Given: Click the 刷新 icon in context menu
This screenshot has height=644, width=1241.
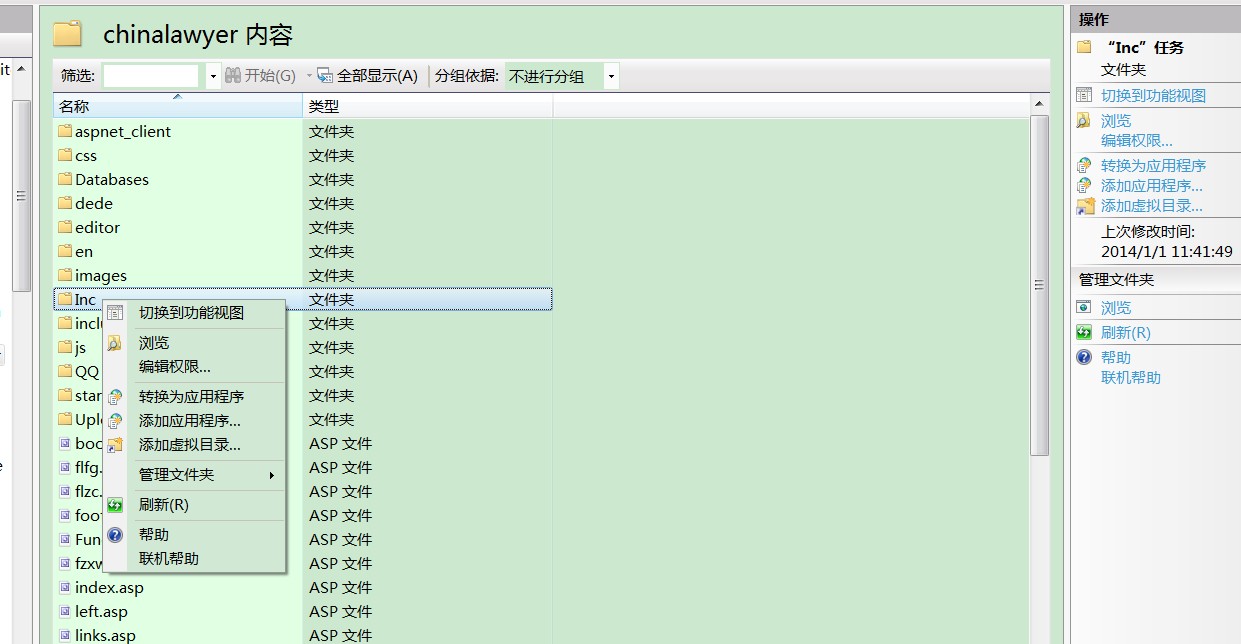Looking at the screenshot, I should (115, 505).
